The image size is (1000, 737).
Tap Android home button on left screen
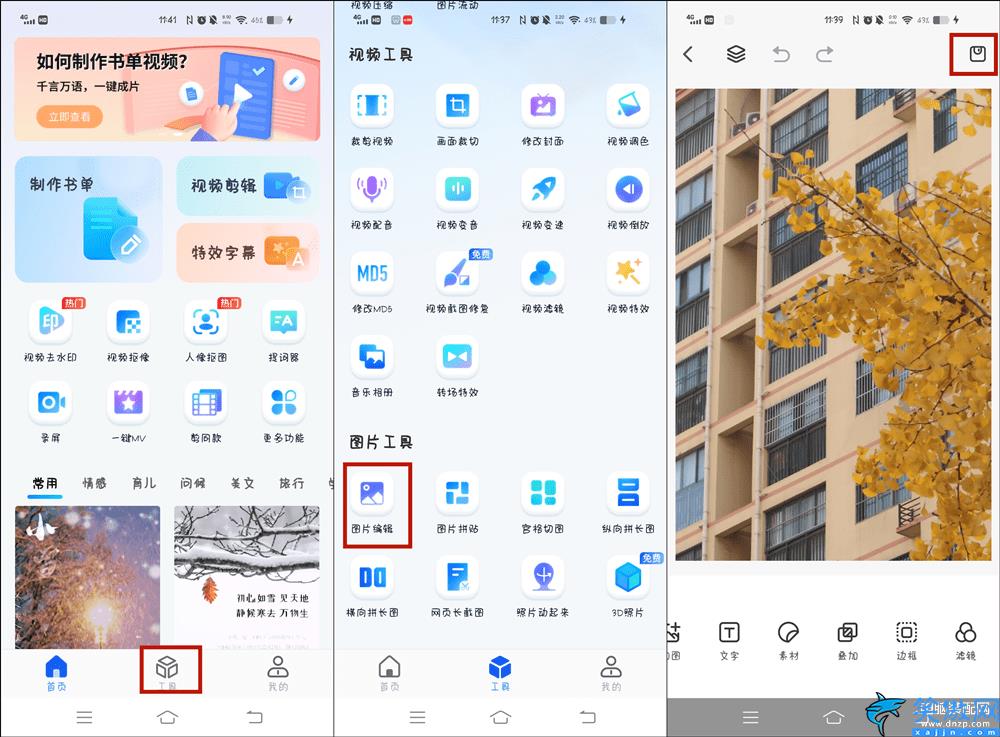coord(167,717)
